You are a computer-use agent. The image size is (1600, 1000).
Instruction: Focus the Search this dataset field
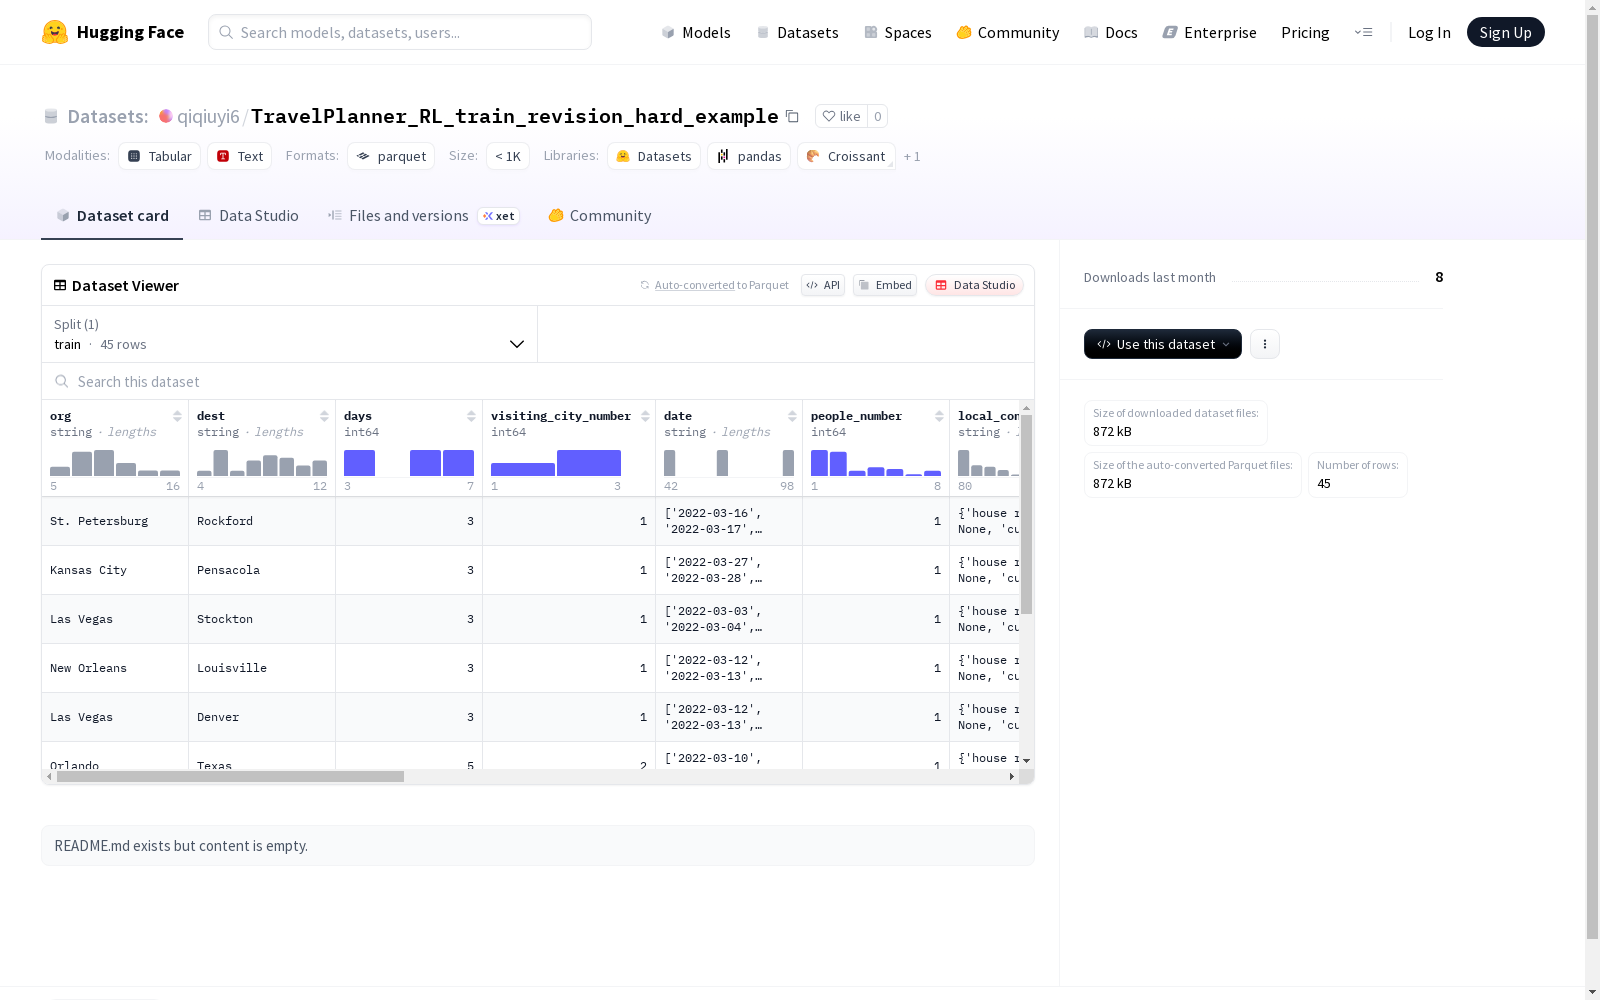click(x=538, y=382)
